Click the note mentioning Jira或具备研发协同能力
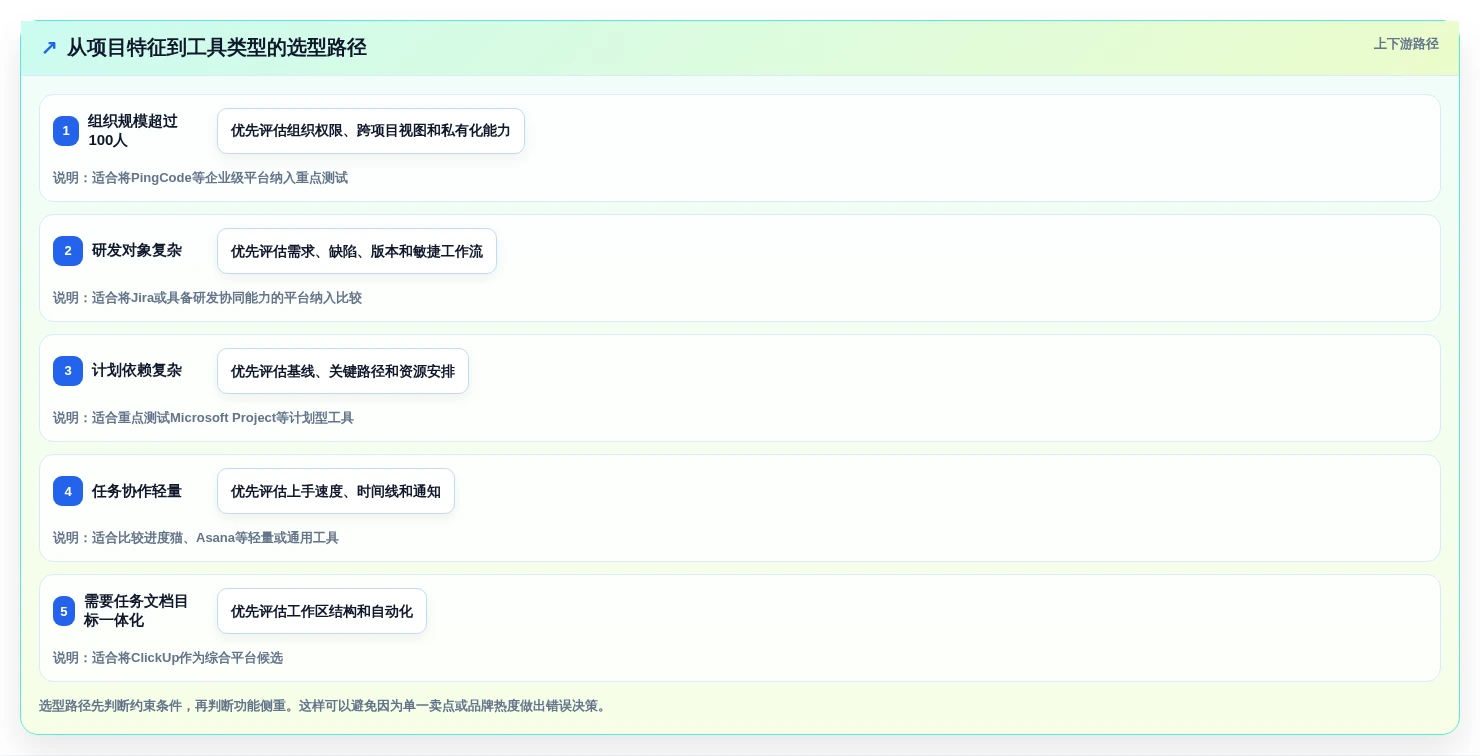This screenshot has height=756, width=1480. click(x=207, y=298)
